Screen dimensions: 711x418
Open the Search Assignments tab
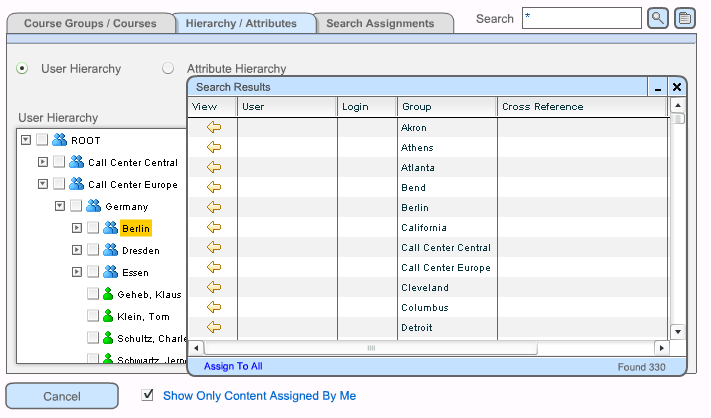(x=380, y=23)
